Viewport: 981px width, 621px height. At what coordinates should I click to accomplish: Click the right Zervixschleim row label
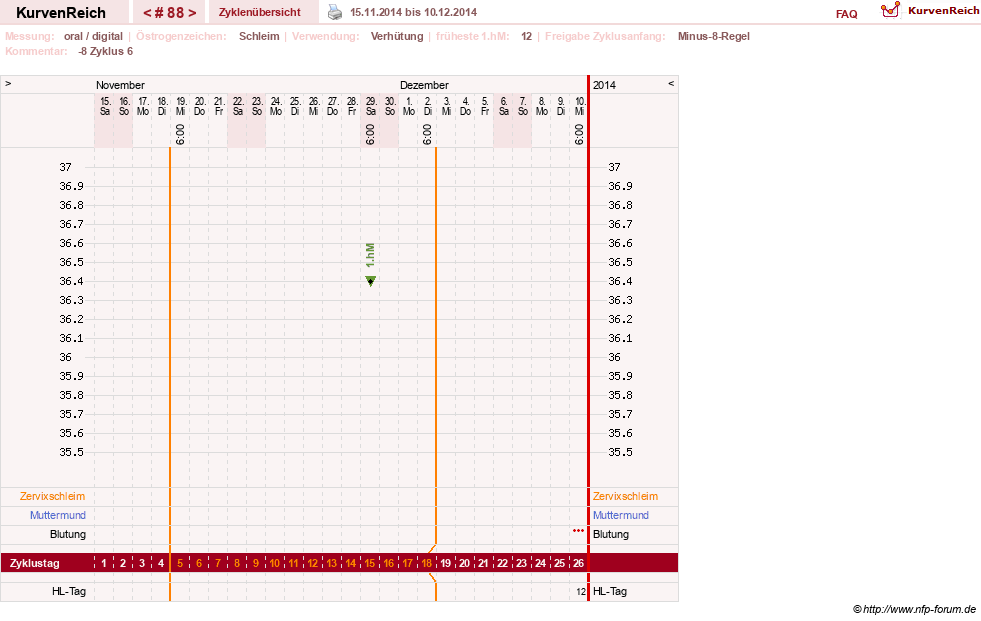(626, 496)
